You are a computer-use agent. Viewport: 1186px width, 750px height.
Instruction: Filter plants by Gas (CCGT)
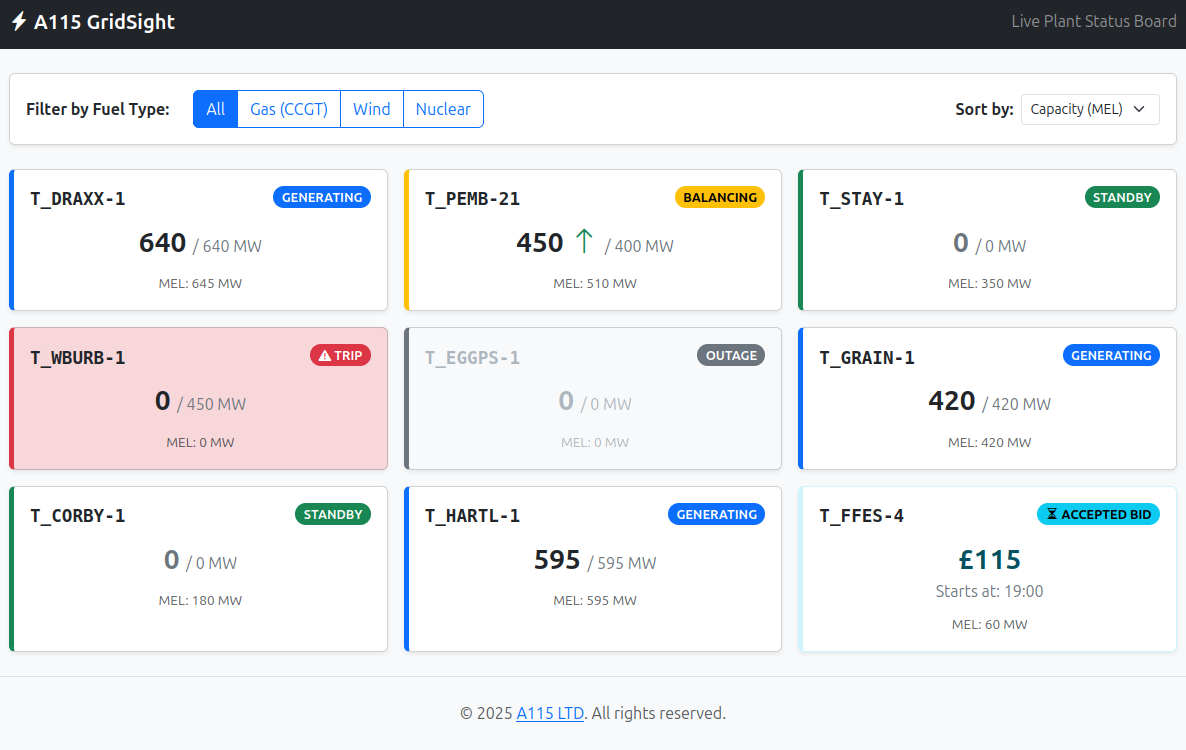pos(289,109)
